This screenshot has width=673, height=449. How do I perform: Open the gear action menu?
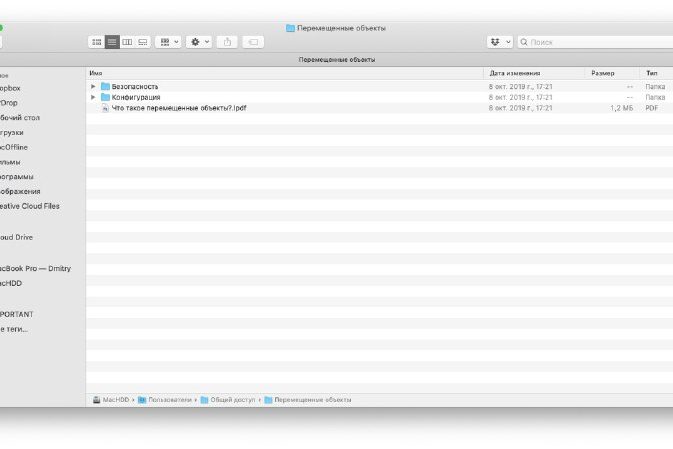[x=199, y=42]
